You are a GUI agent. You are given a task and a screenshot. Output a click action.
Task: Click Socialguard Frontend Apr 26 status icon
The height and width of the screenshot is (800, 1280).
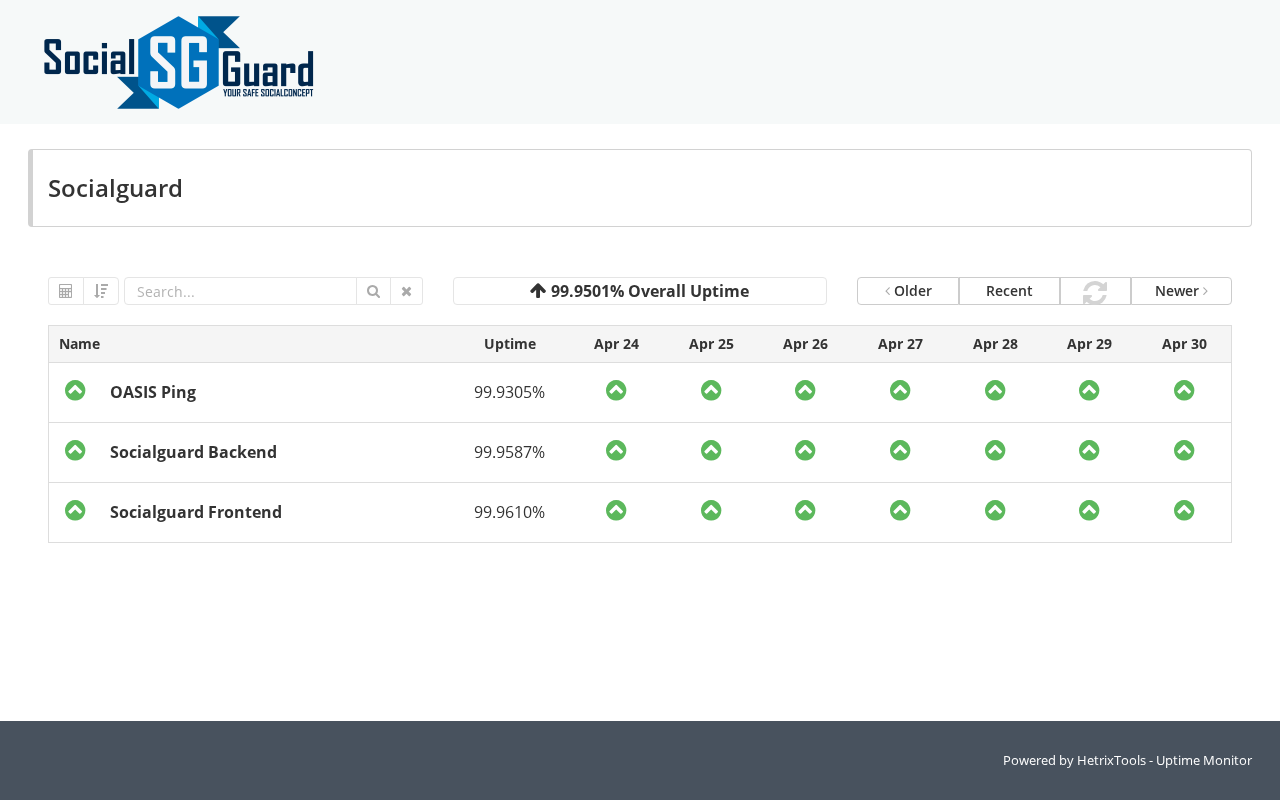pos(805,510)
